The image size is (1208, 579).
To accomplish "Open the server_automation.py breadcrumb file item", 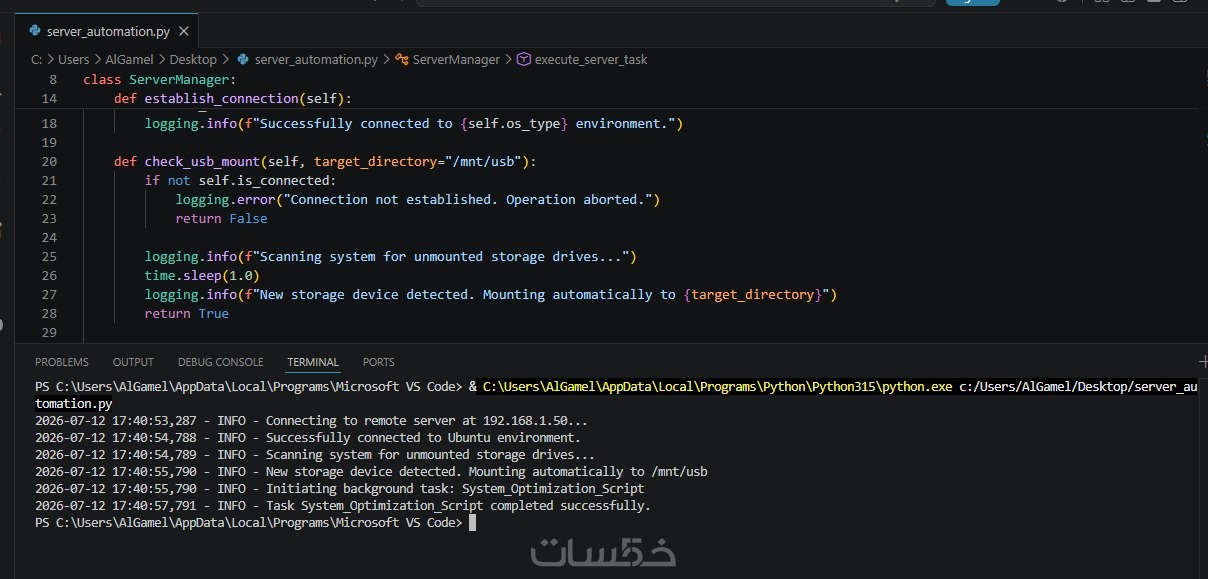I will coord(307,60).
